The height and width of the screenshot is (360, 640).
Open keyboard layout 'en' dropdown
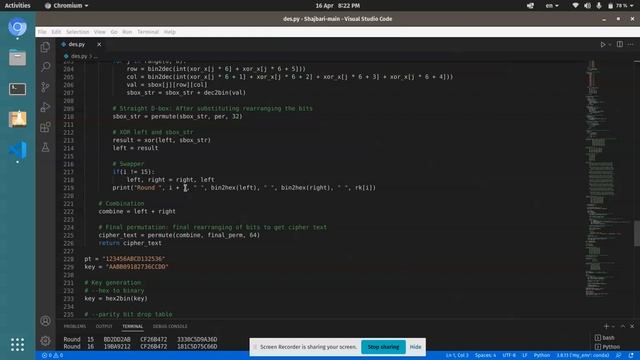point(552,6)
